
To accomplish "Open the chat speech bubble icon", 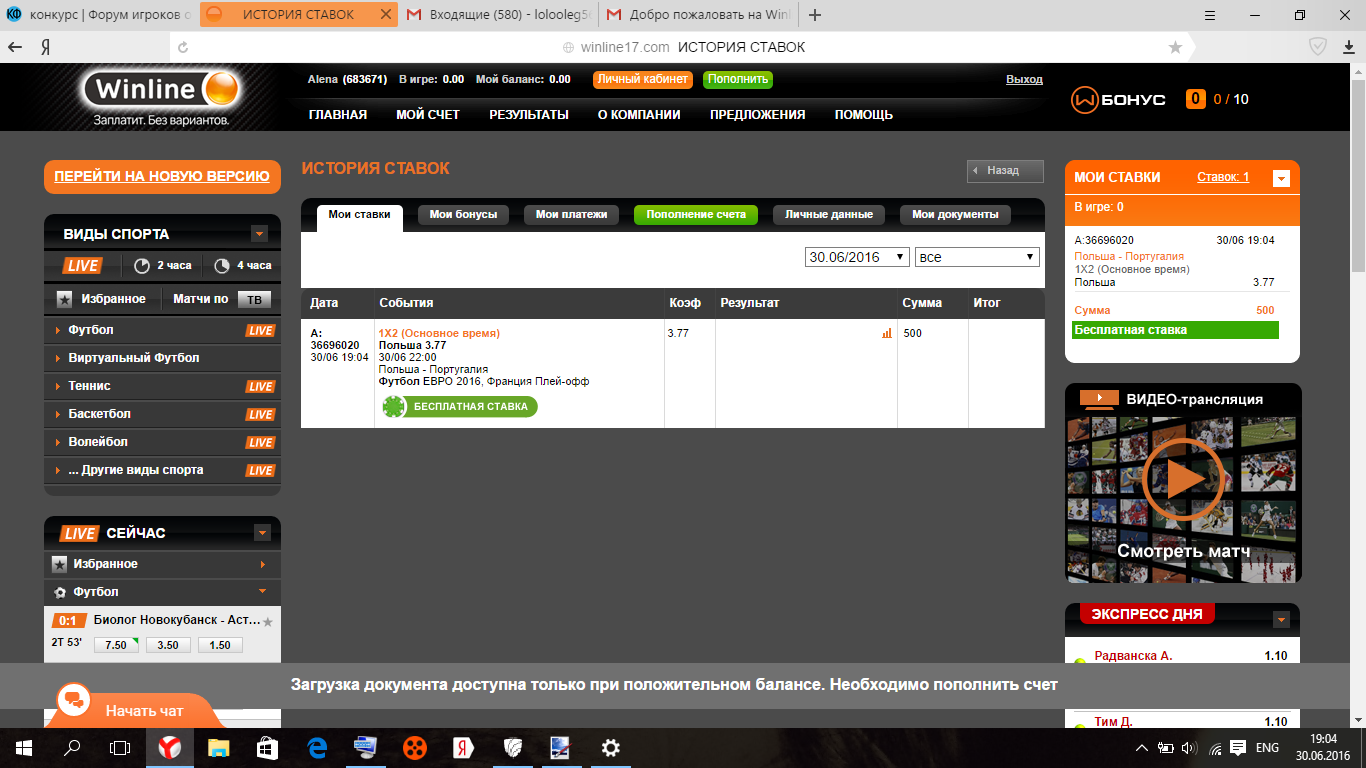I will (x=73, y=701).
